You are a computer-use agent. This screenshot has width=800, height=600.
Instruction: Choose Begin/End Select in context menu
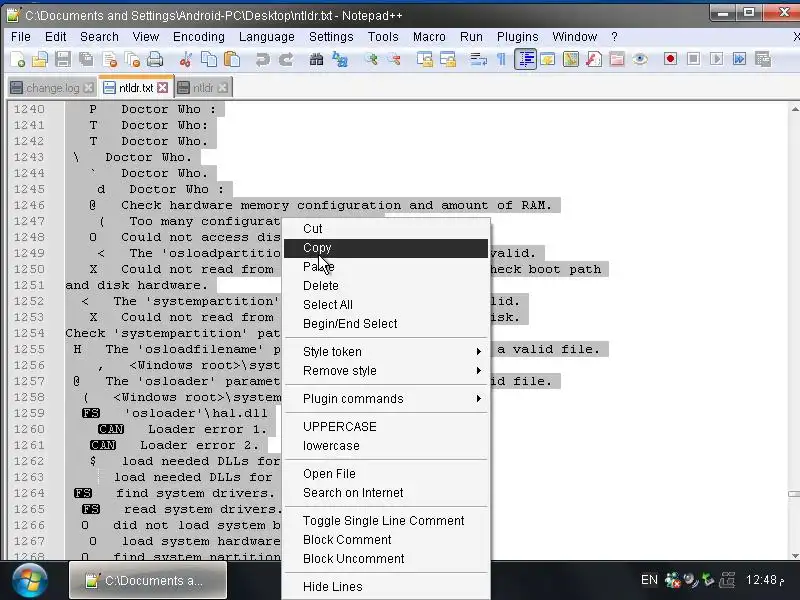pos(386,323)
